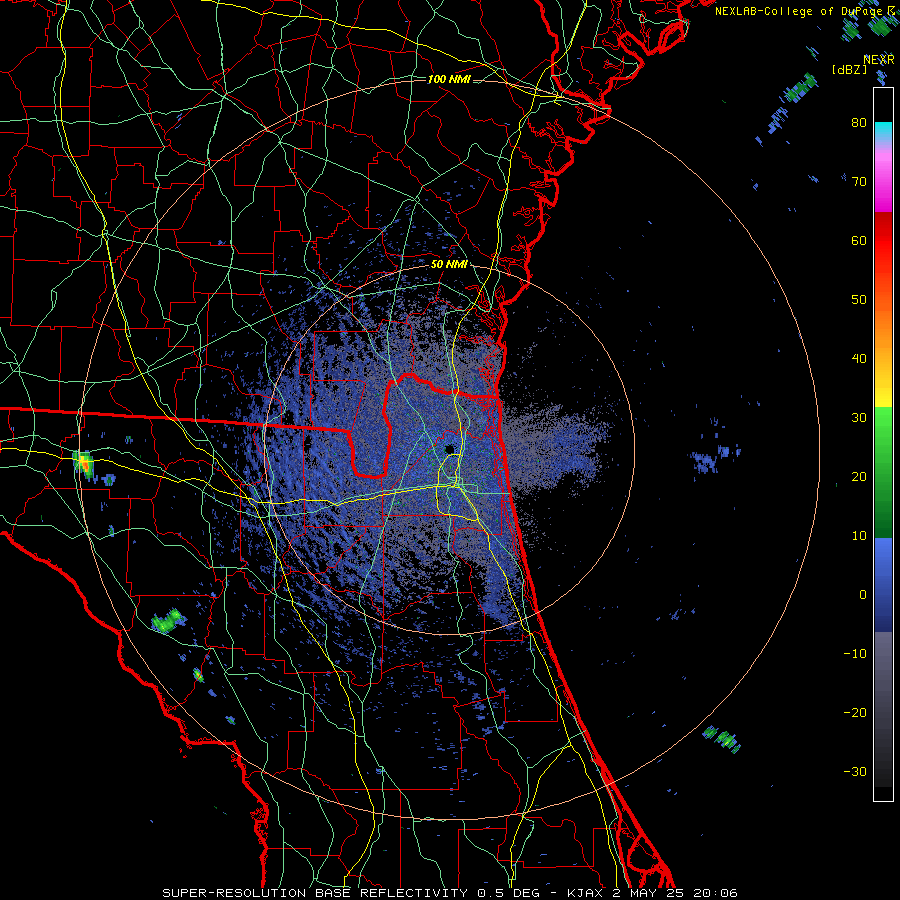The image size is (900, 900).
Task: Pick the green band of the color bar
Action: 883,472
